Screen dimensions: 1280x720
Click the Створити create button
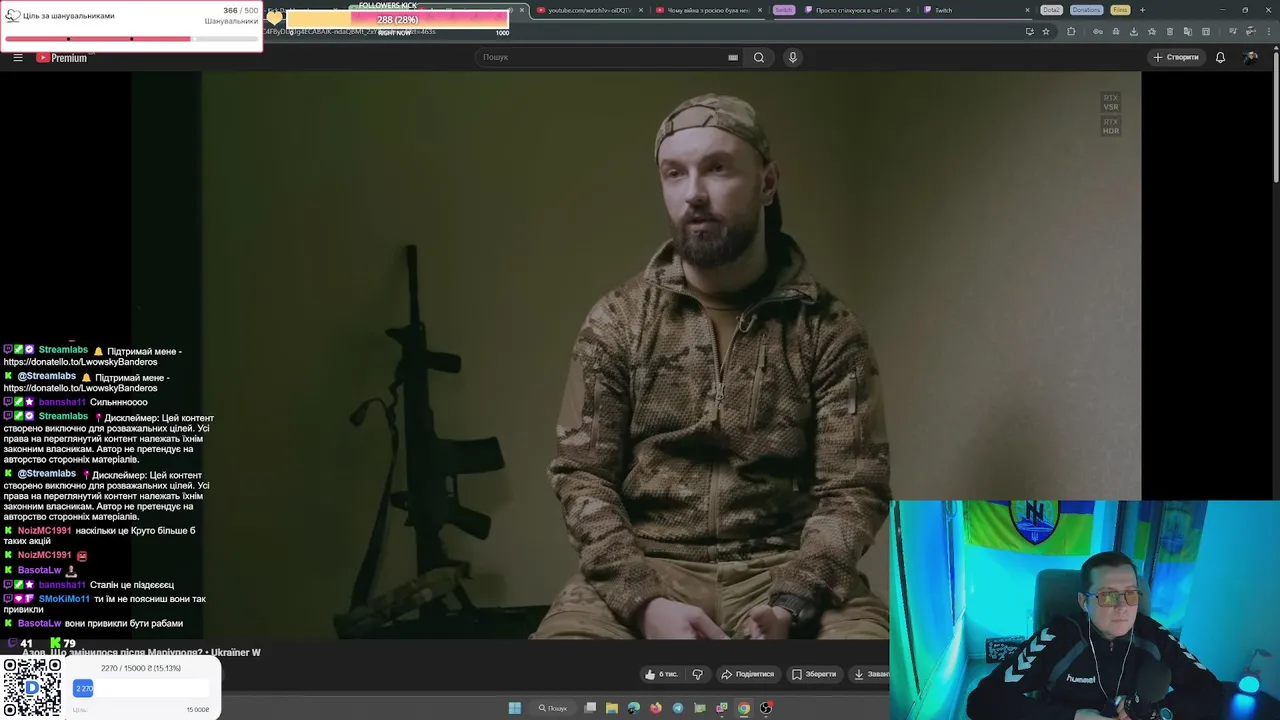point(1176,57)
